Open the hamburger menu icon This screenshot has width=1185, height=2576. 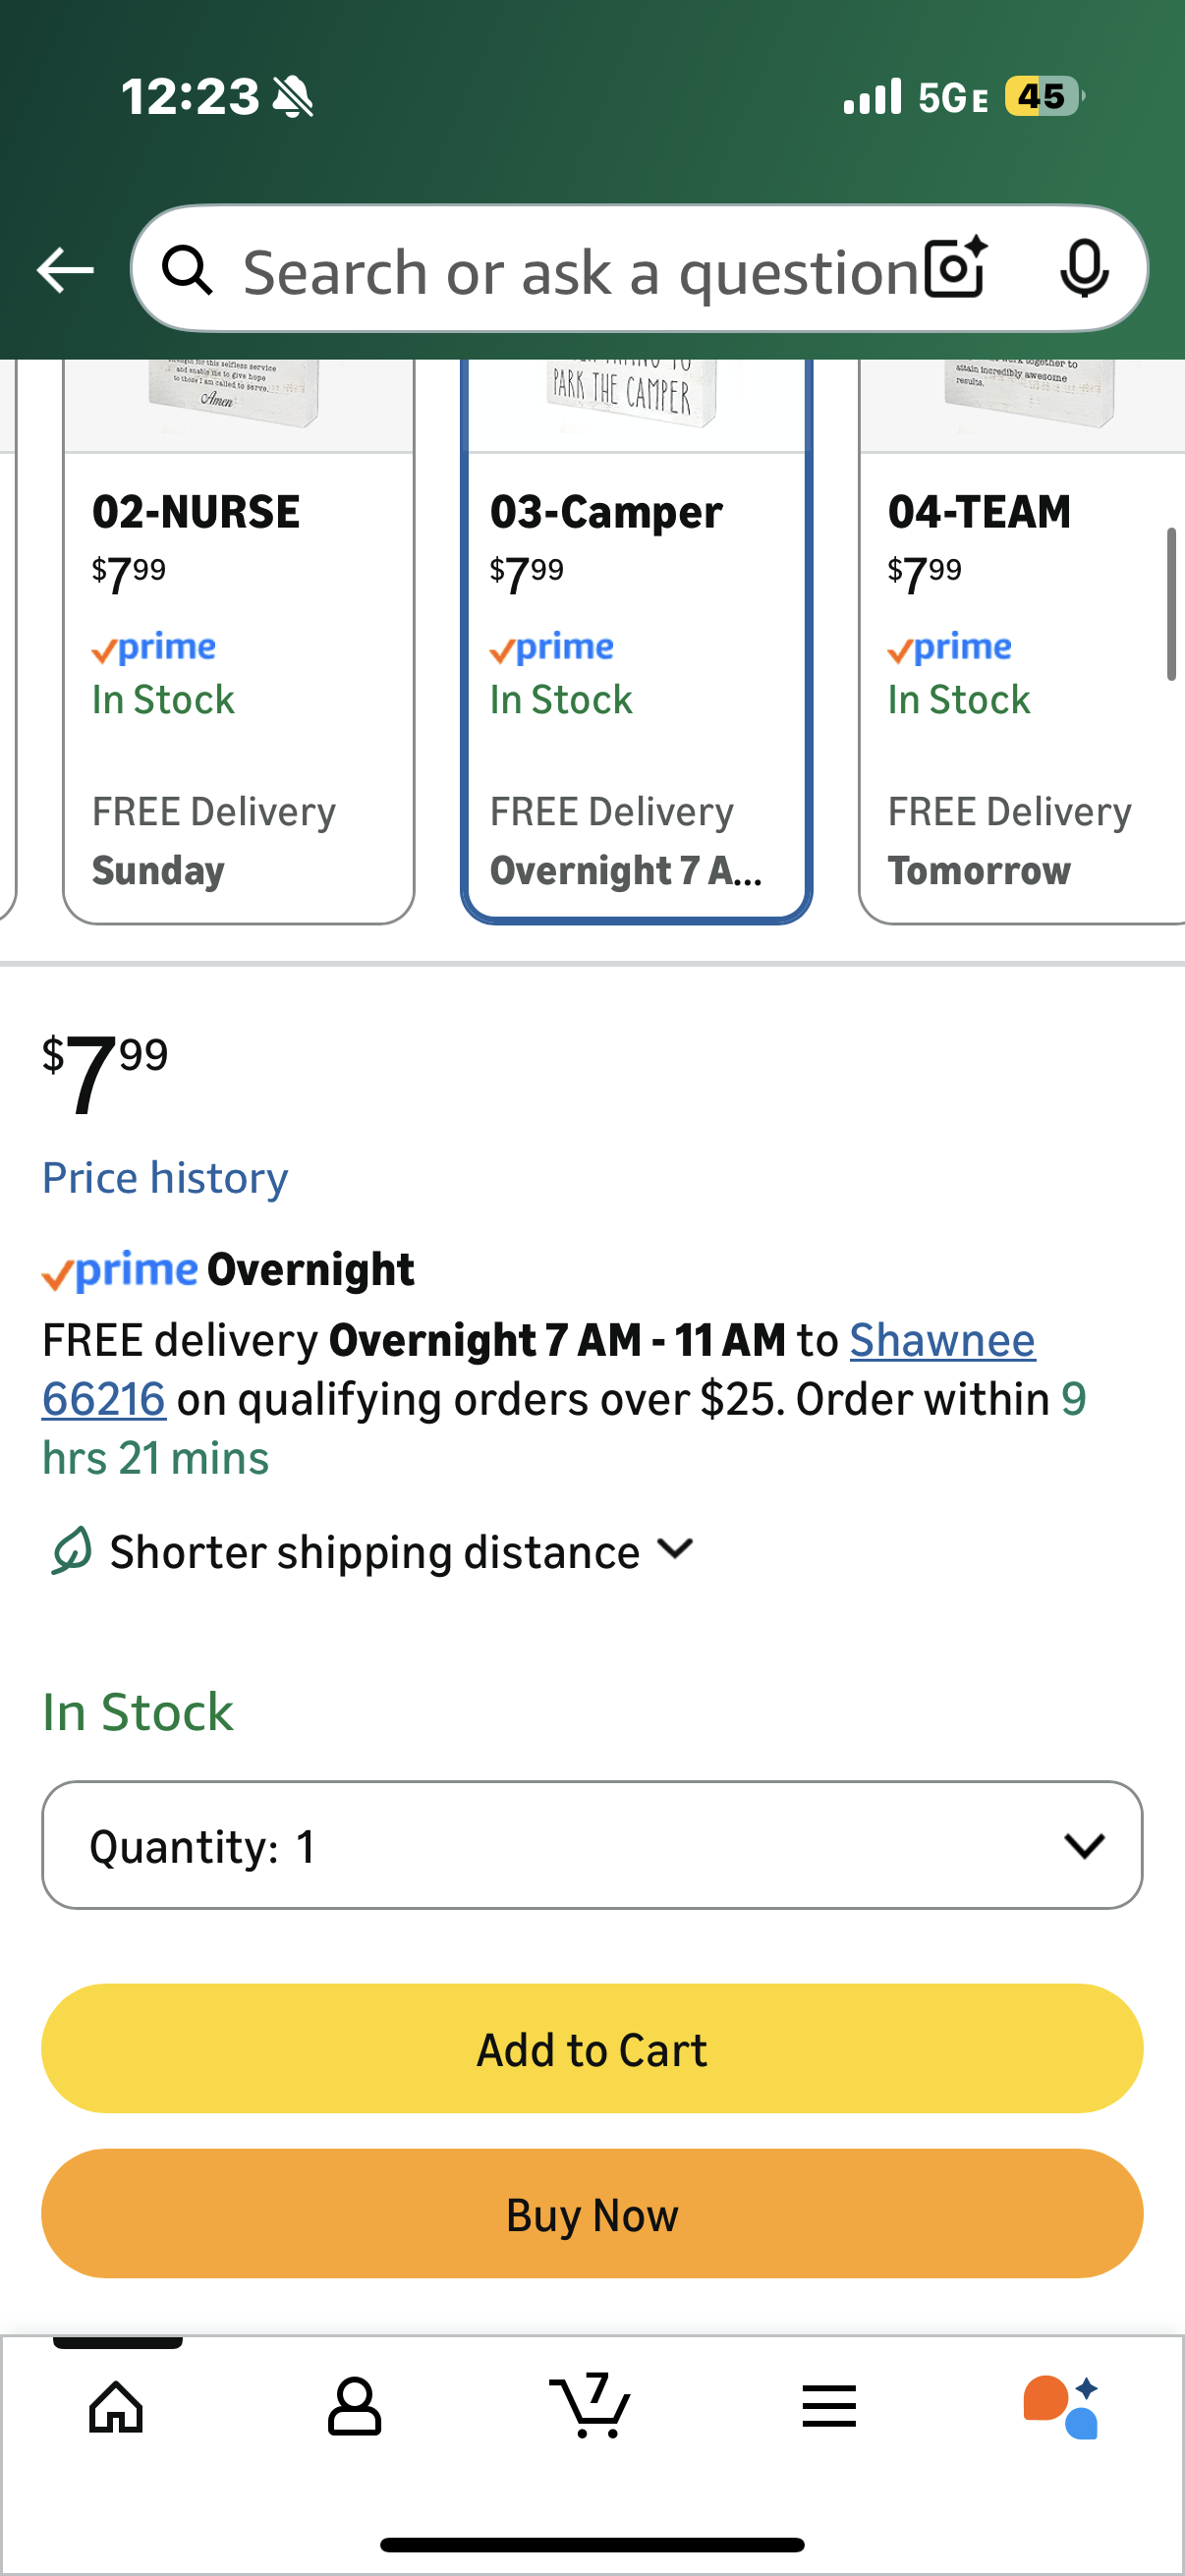tap(829, 2405)
